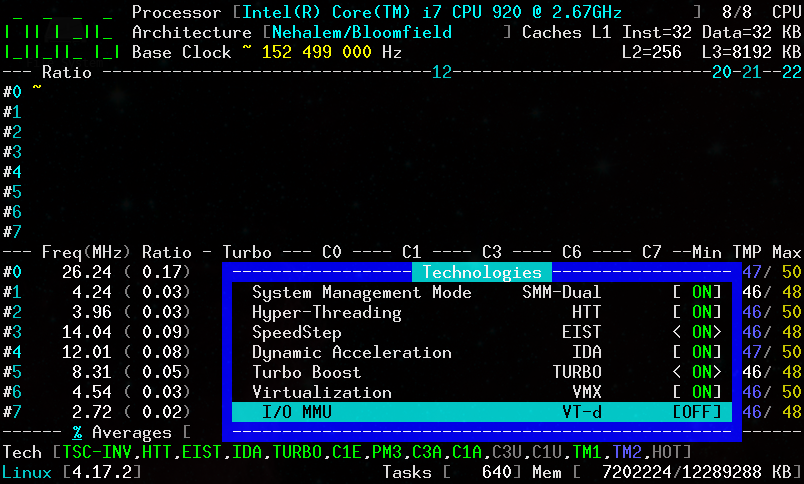804x484 pixels.
Task: Click the HOT tech flag
Action: [x=667, y=452]
